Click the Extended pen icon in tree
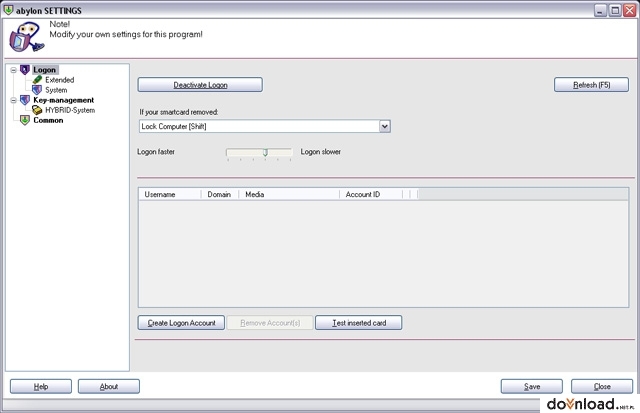Viewport: 640px width, 413px height. 37,80
